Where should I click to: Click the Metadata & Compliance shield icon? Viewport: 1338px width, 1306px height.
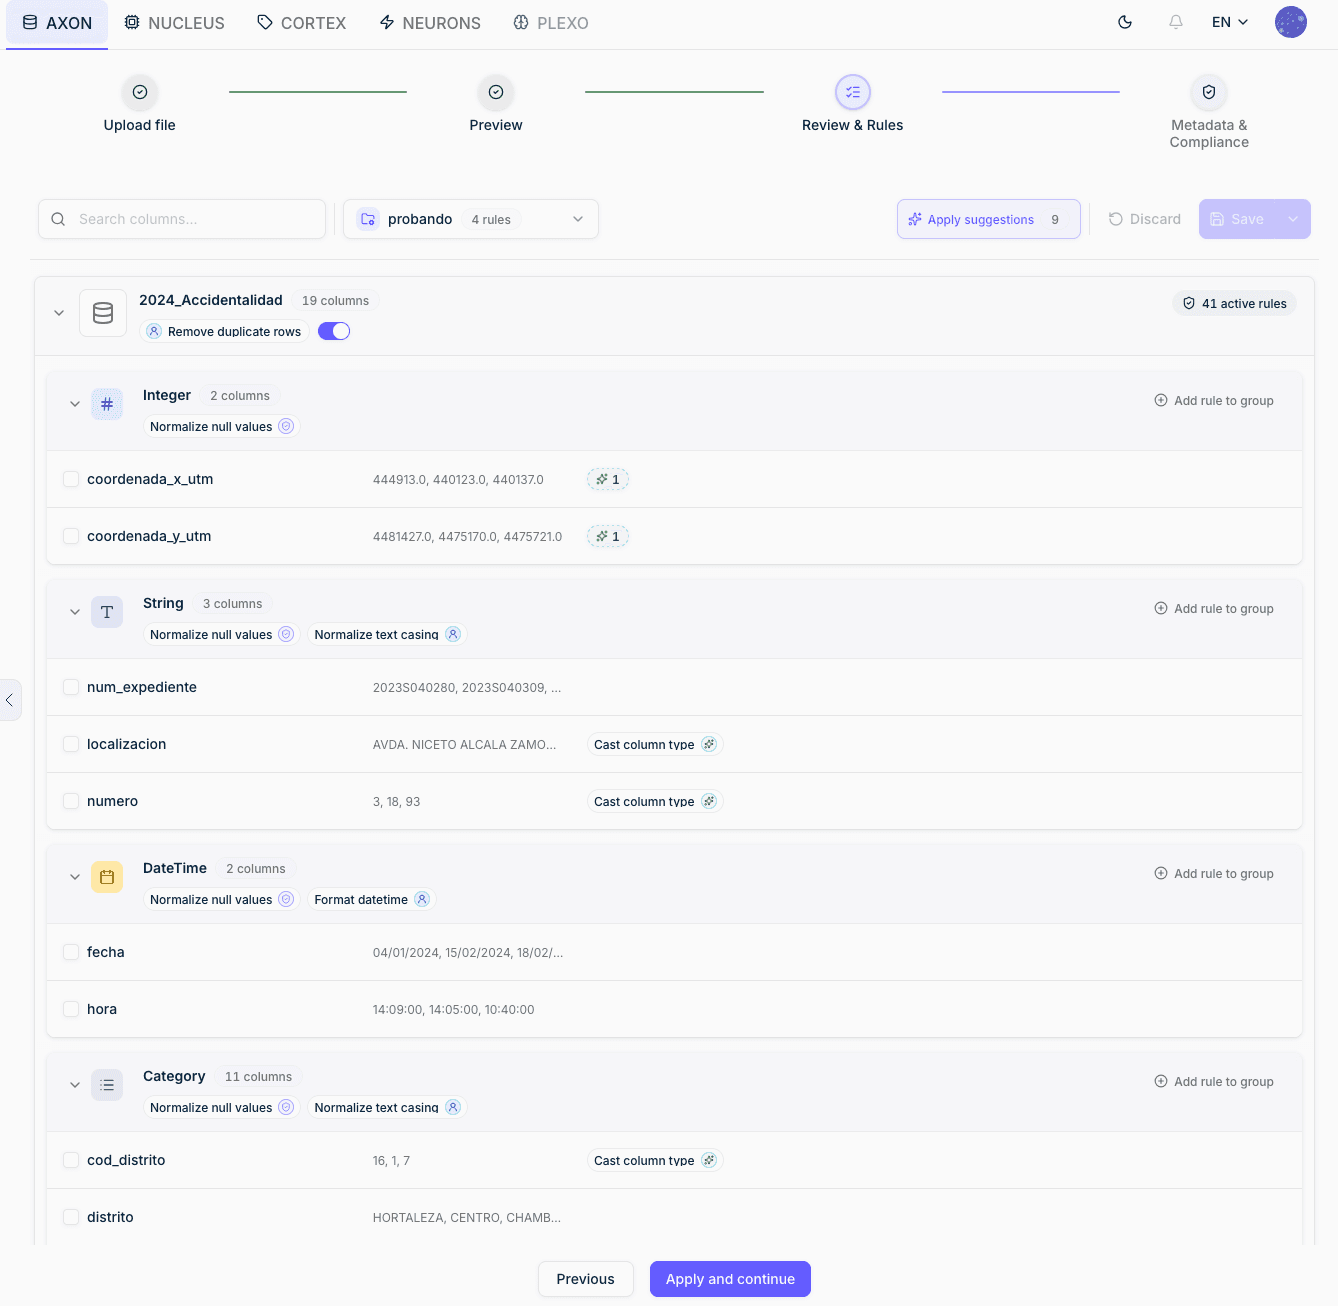(1209, 92)
